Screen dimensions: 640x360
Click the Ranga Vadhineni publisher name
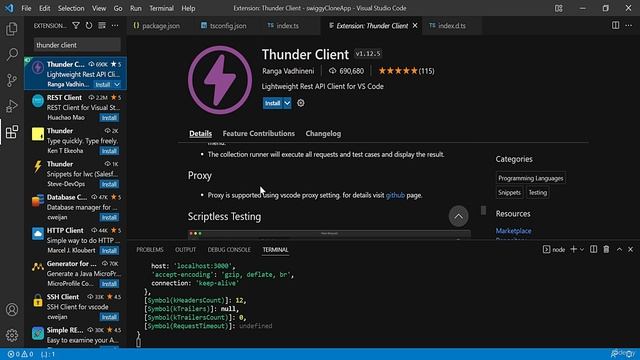click(x=288, y=71)
